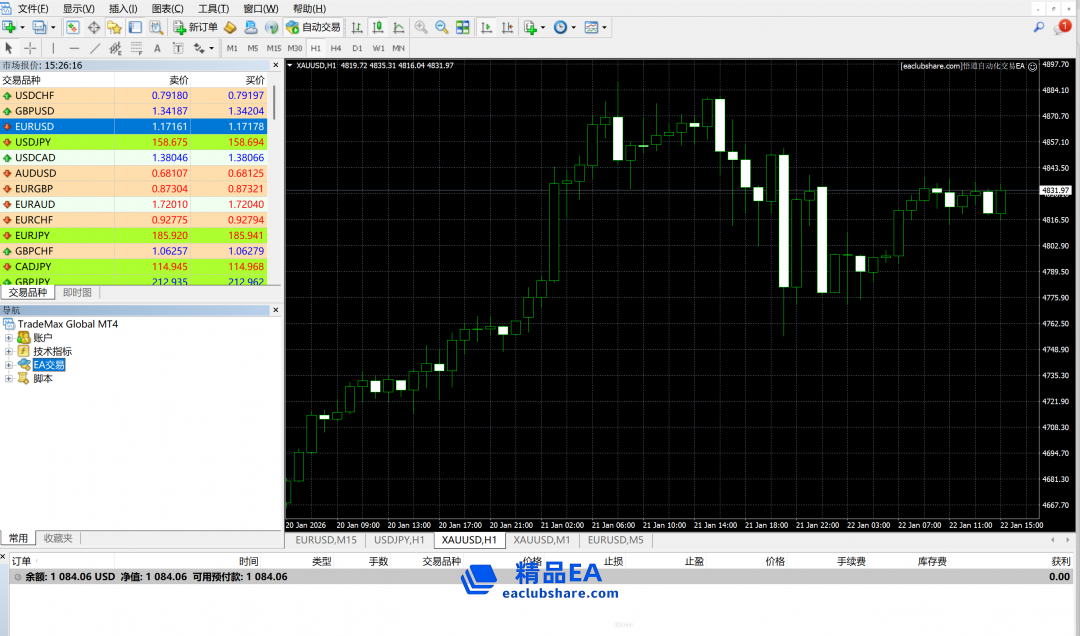Screen dimensions: 1080x636
Task: Select the text label 'A' tool
Action: click(157, 48)
